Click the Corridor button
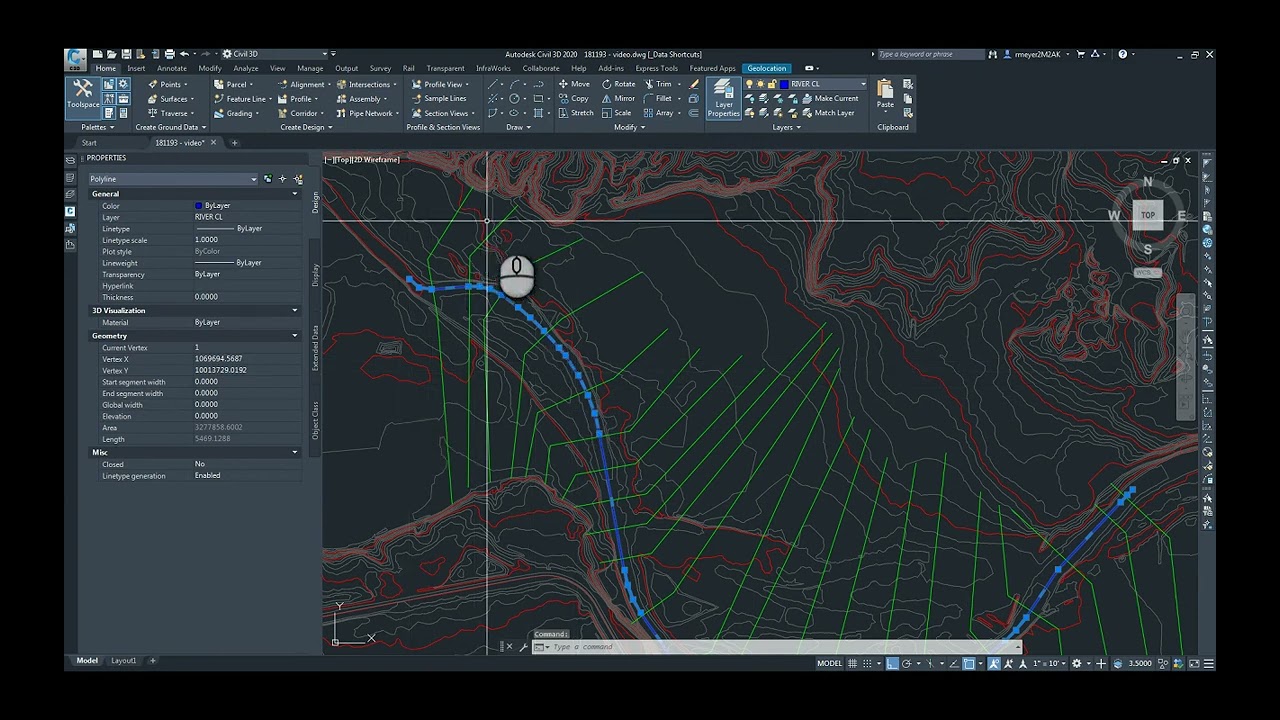Image resolution: width=1280 pixels, height=720 pixels. 300,113
